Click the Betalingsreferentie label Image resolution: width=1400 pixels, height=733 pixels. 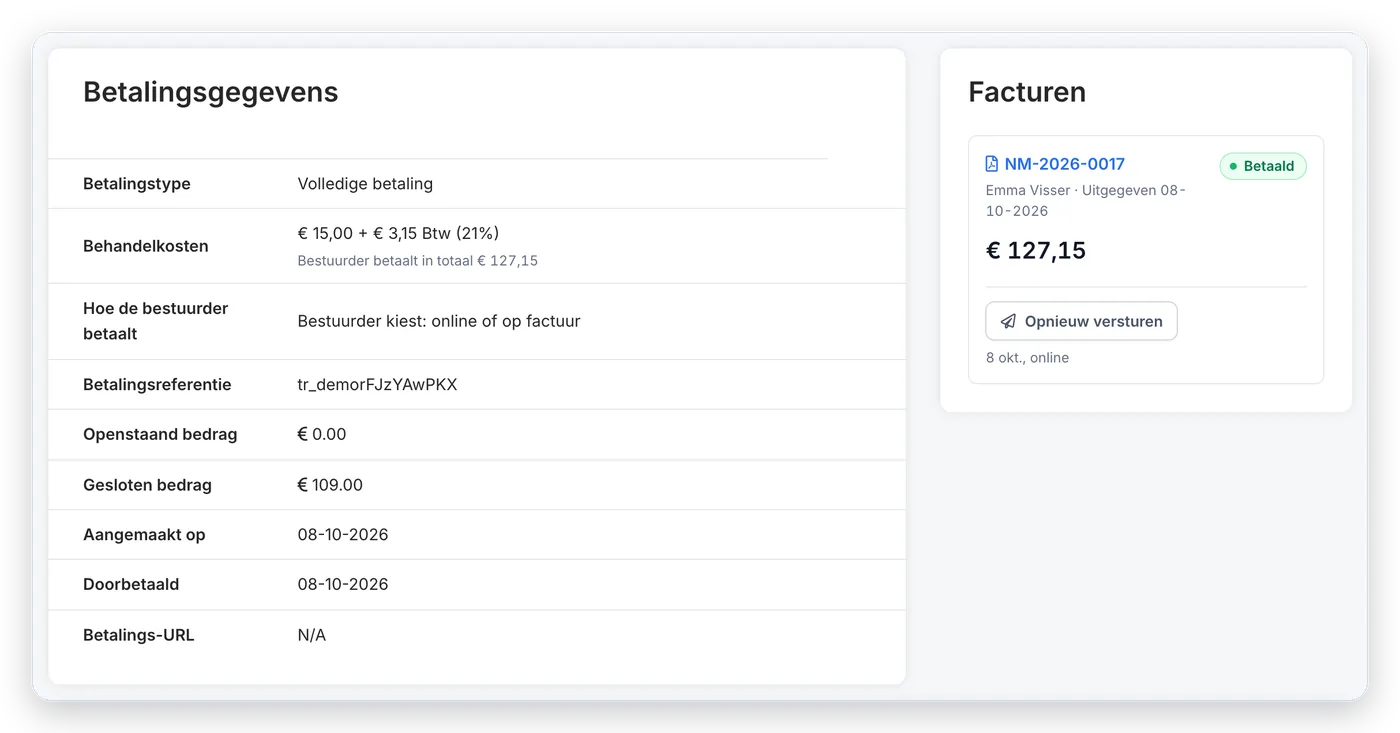pyautogui.click(x=157, y=384)
